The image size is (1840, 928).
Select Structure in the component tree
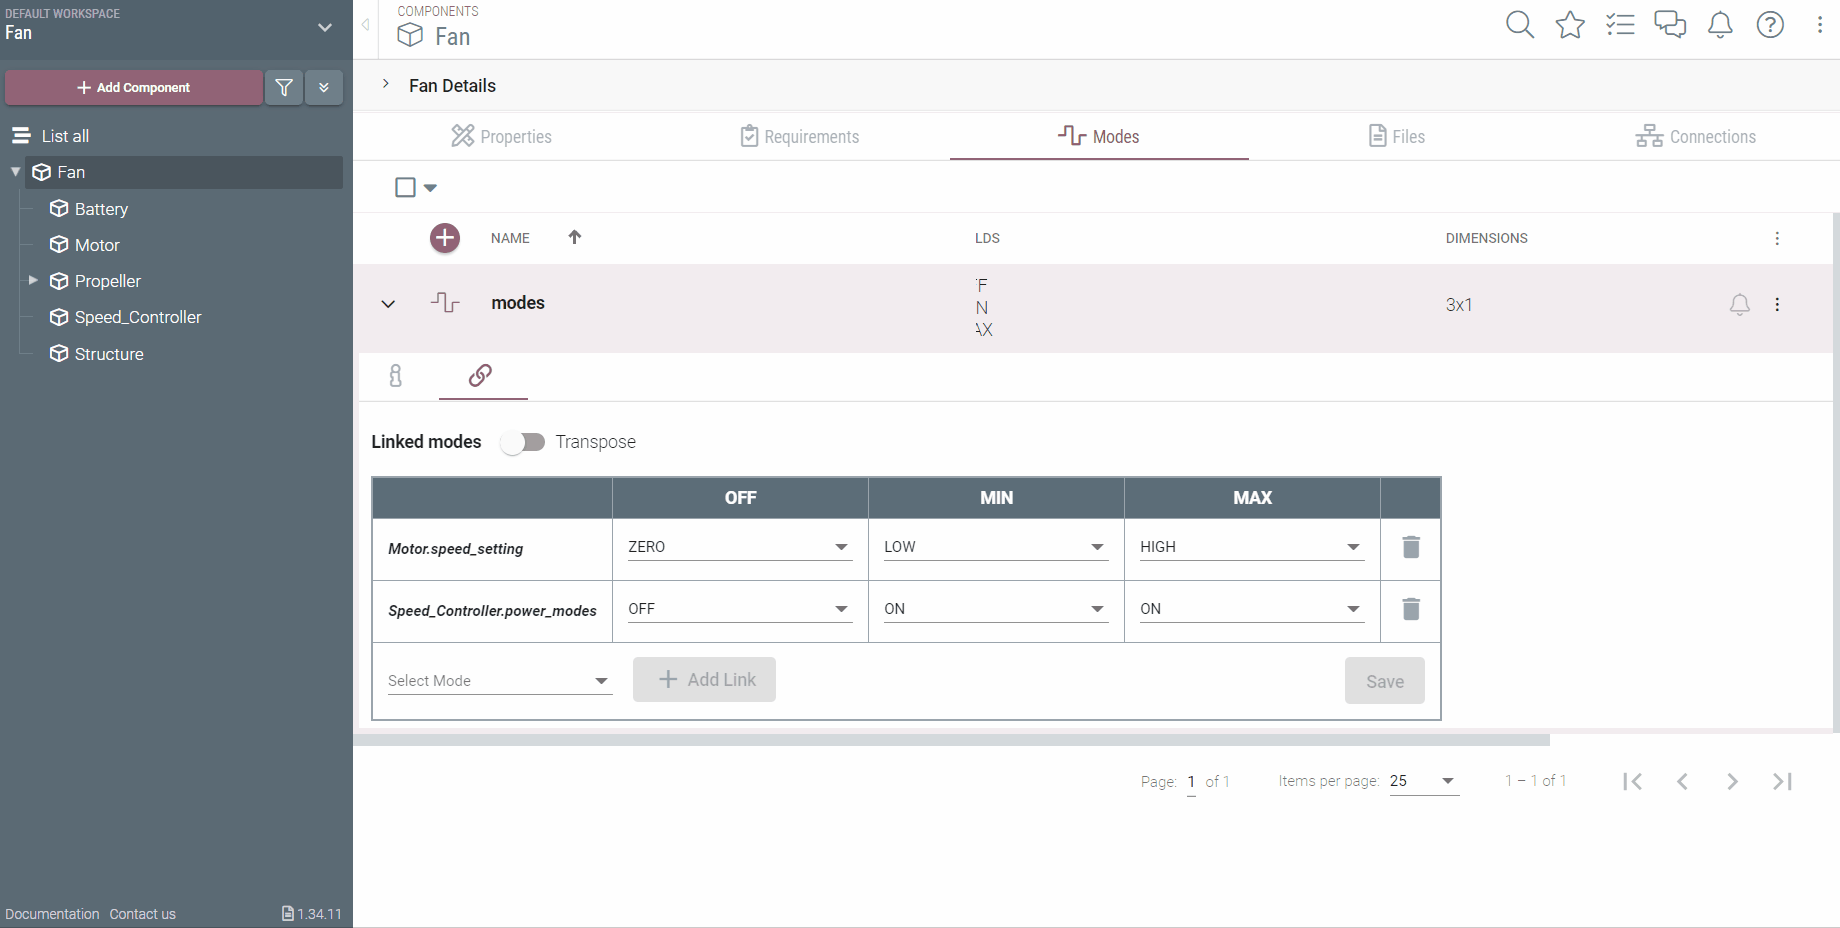(109, 354)
